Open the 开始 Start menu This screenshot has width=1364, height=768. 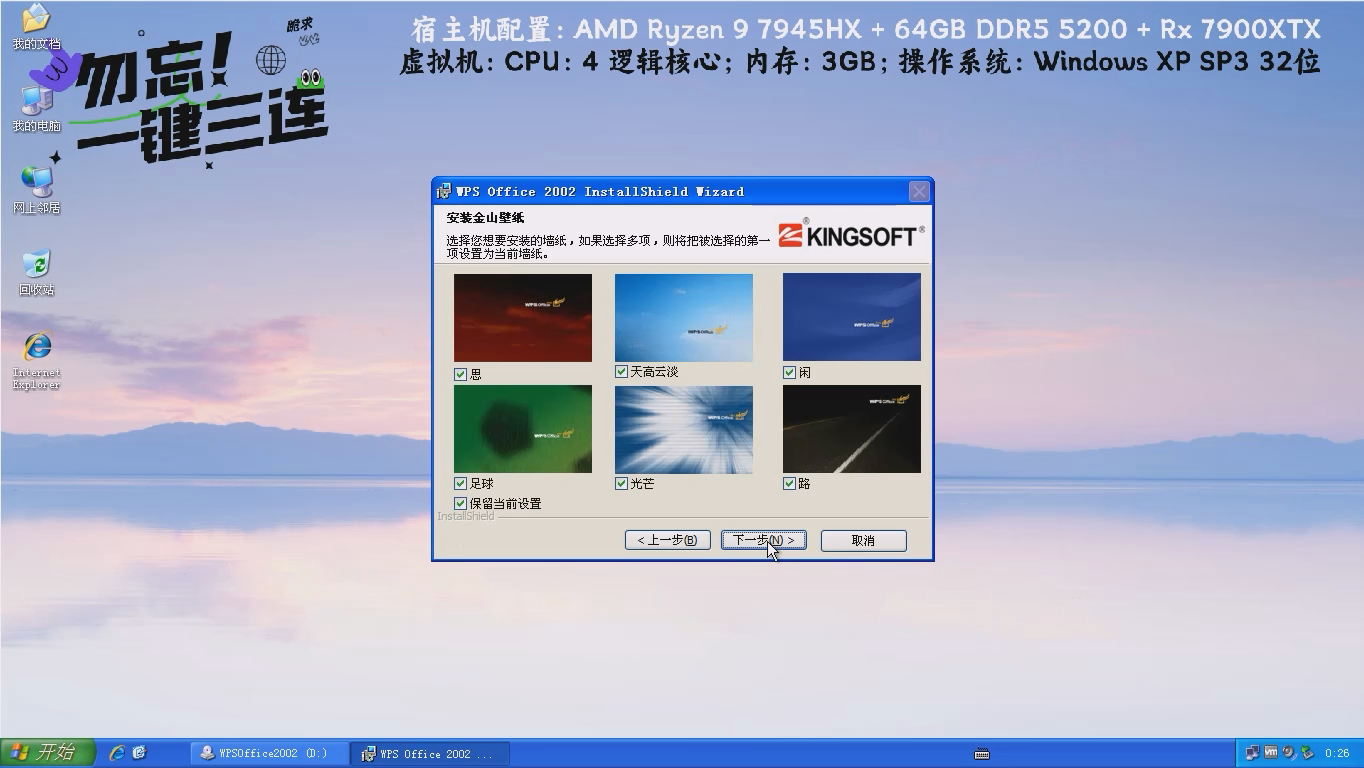[48, 753]
